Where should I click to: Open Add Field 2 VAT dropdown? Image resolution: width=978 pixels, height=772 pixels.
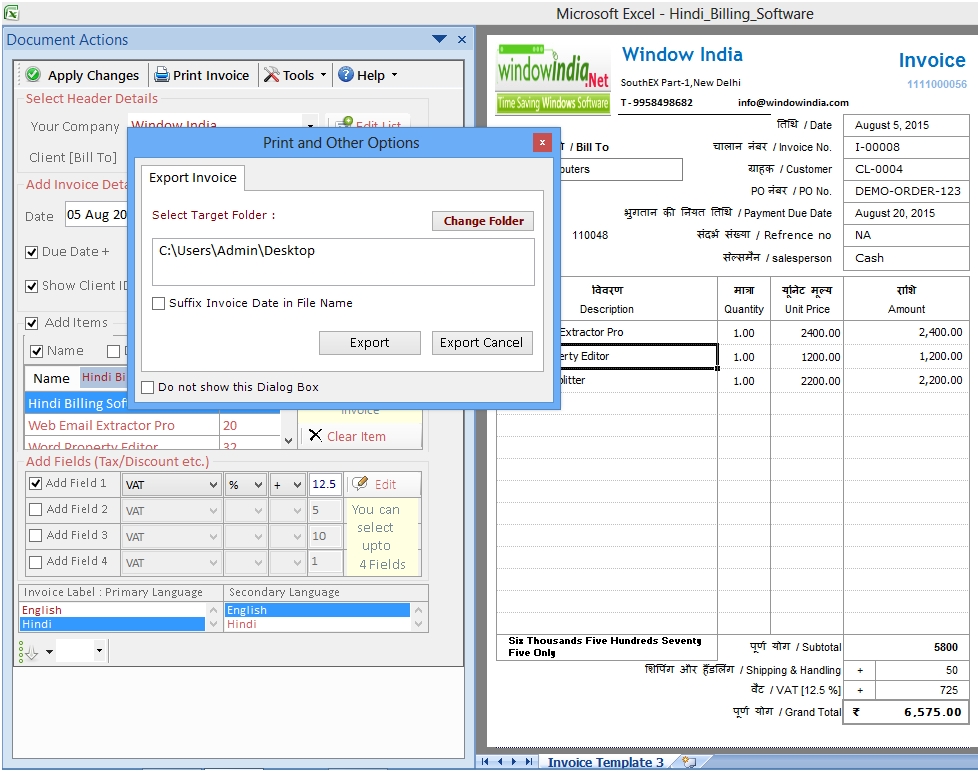tap(213, 511)
